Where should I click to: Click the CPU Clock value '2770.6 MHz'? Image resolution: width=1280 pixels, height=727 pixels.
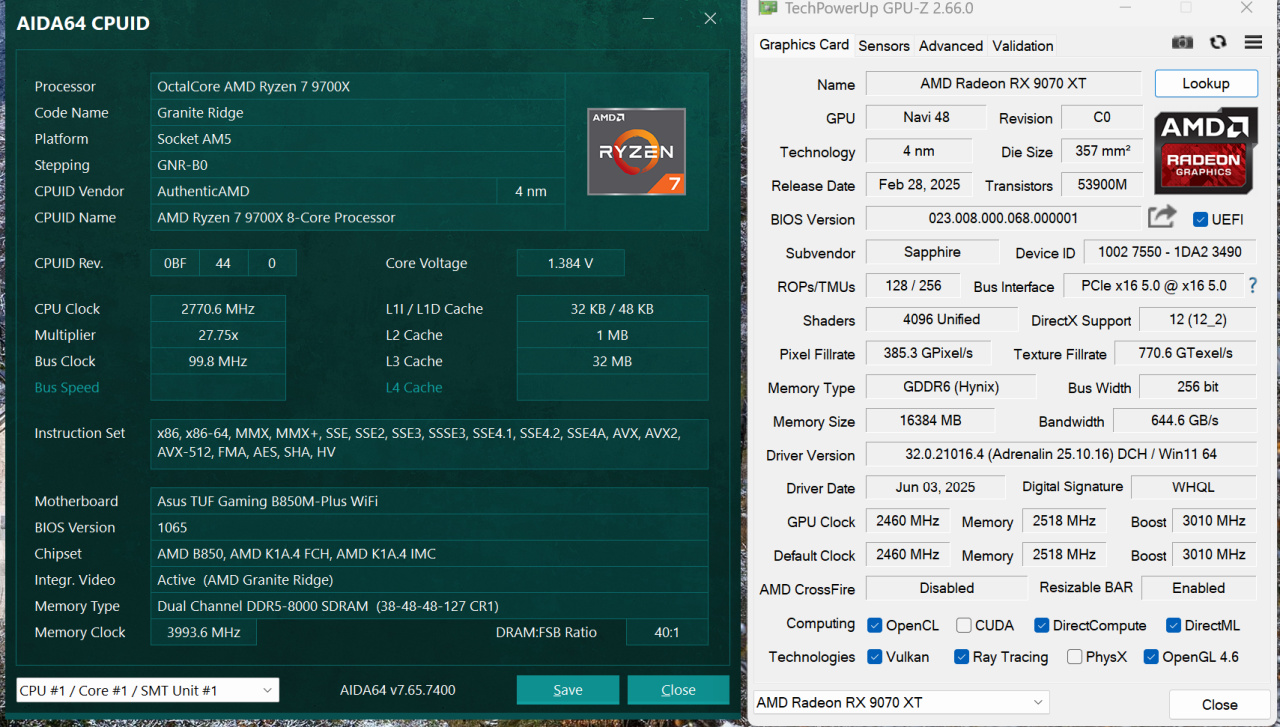click(x=218, y=309)
